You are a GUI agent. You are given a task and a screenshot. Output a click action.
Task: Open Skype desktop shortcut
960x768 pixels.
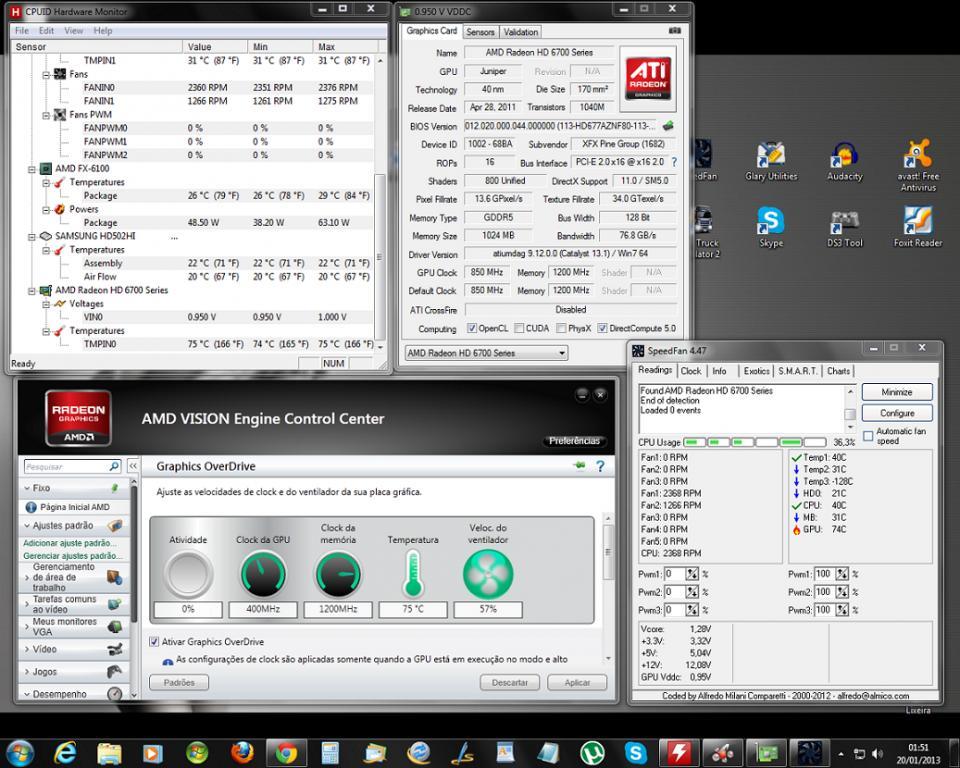coord(771,227)
